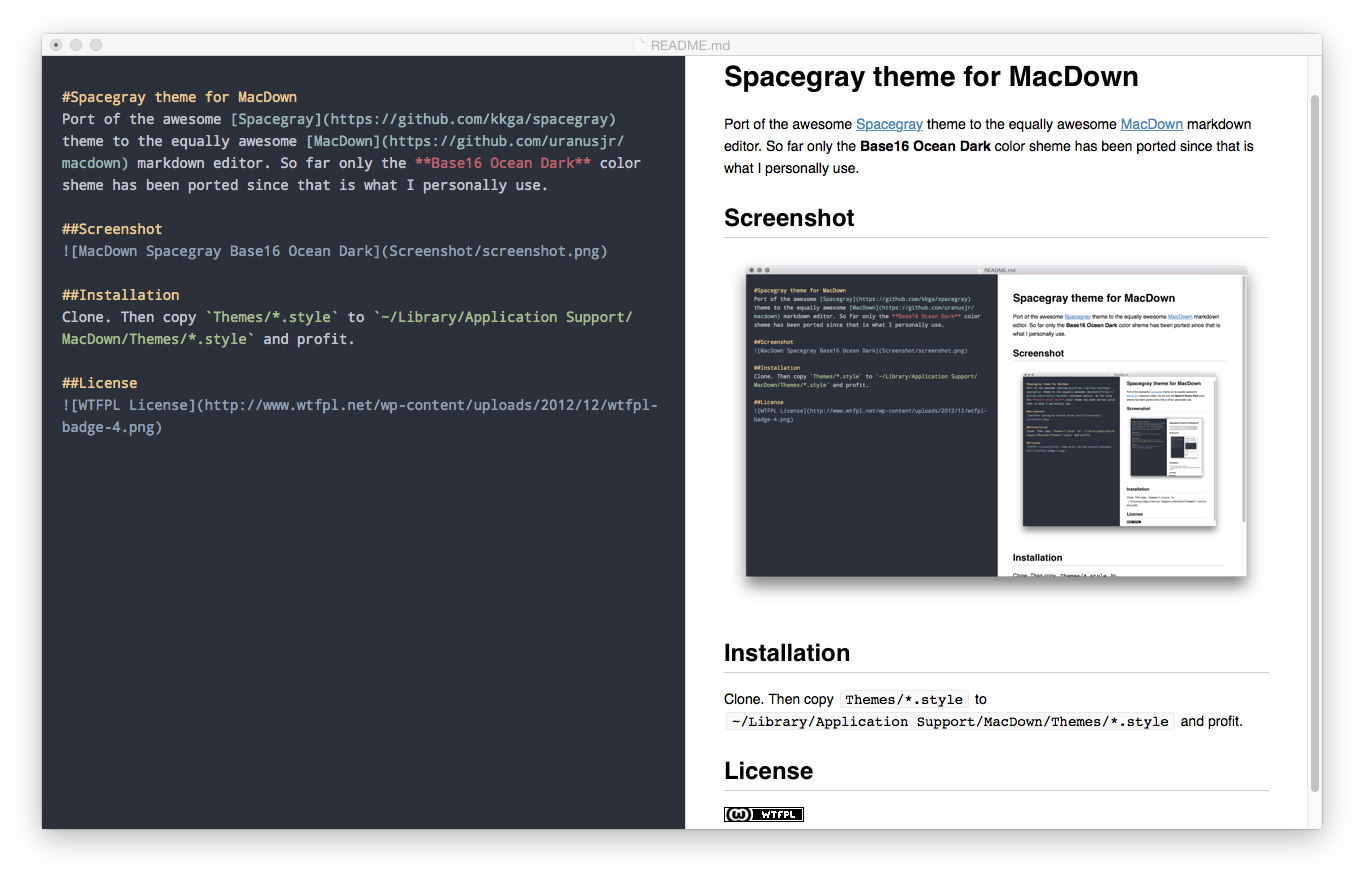Click the '#Spacegray theme for MacDown' editor line
Image resolution: width=1364 pixels, height=879 pixels.
pos(179,97)
